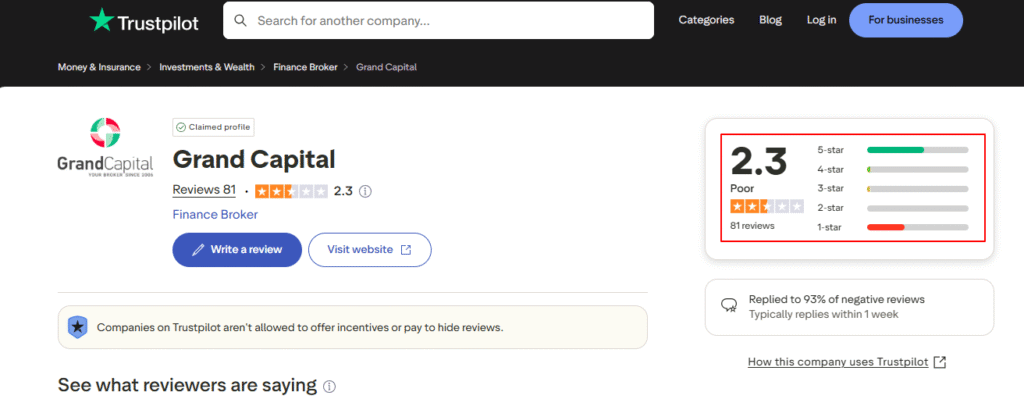Click the large 2.3 score in rating card
Screen dimensions: 1024x410
[x=759, y=161]
